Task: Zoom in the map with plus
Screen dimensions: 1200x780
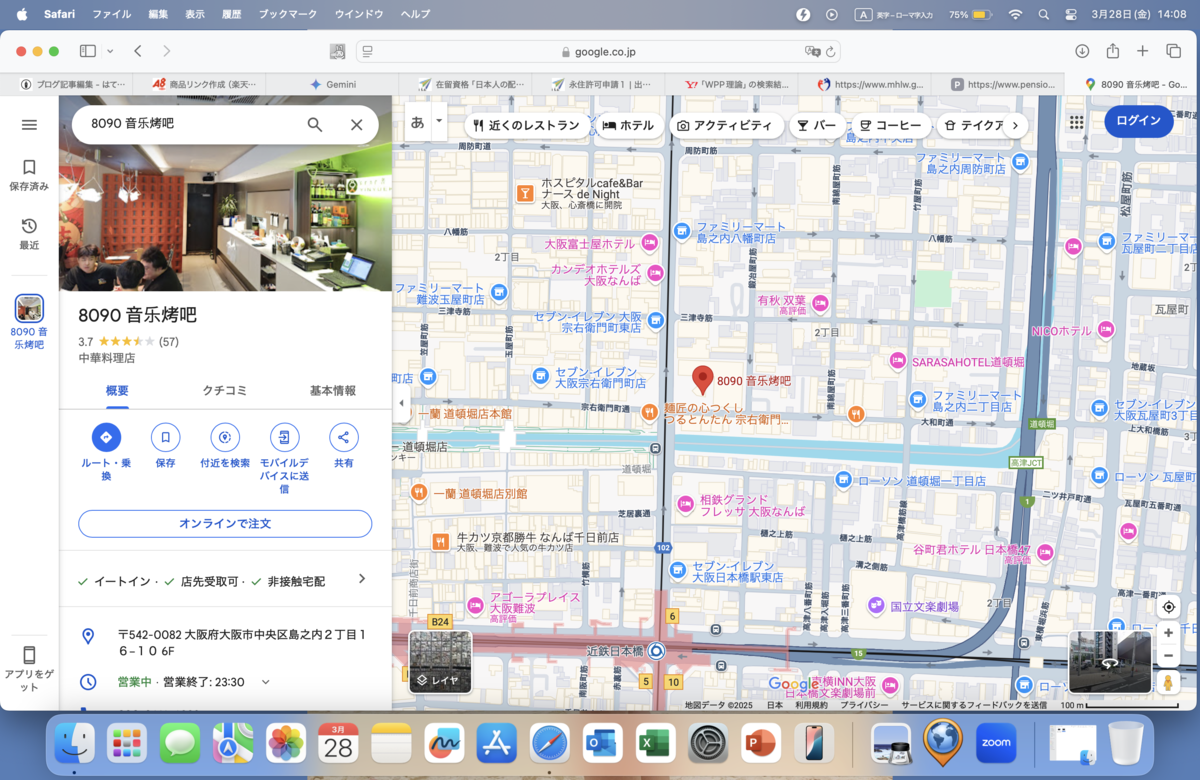Action: [1168, 633]
